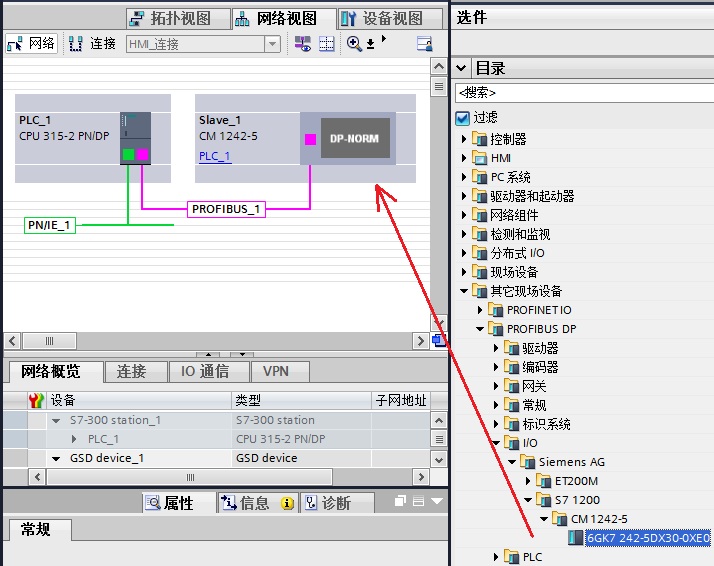Screen dimensions: 714x566
Task: Click the download arrow icon beside zoom
Action: point(371,44)
